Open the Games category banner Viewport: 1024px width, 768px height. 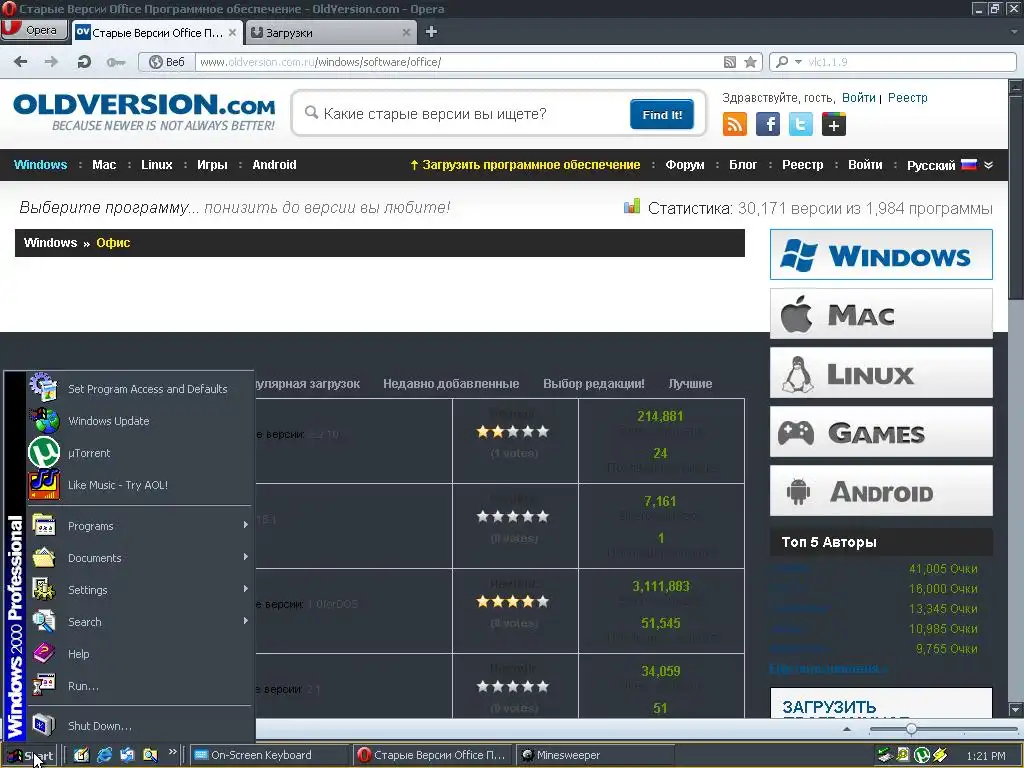(881, 432)
